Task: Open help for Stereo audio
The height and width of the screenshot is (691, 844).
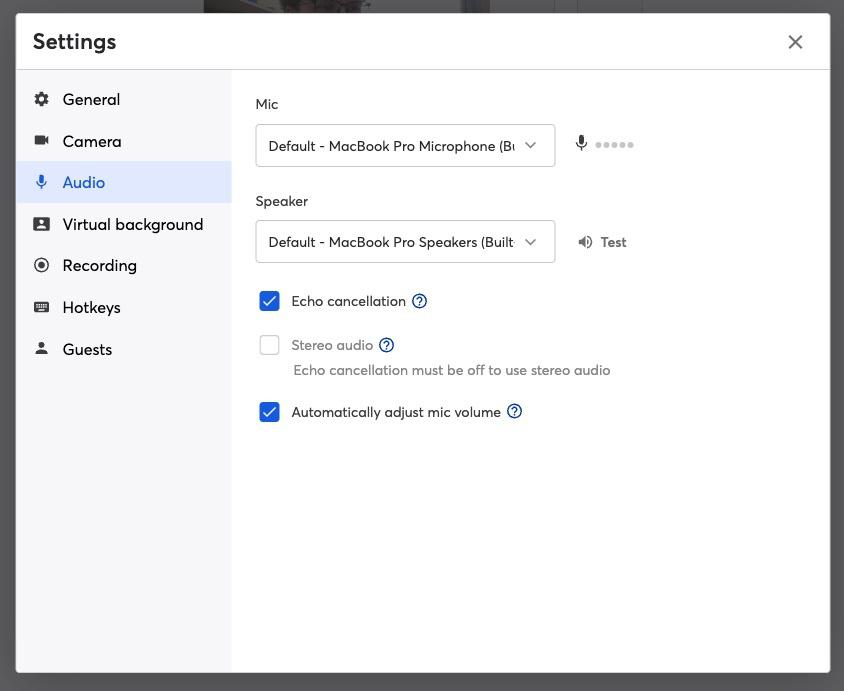Action: pyautogui.click(x=387, y=345)
